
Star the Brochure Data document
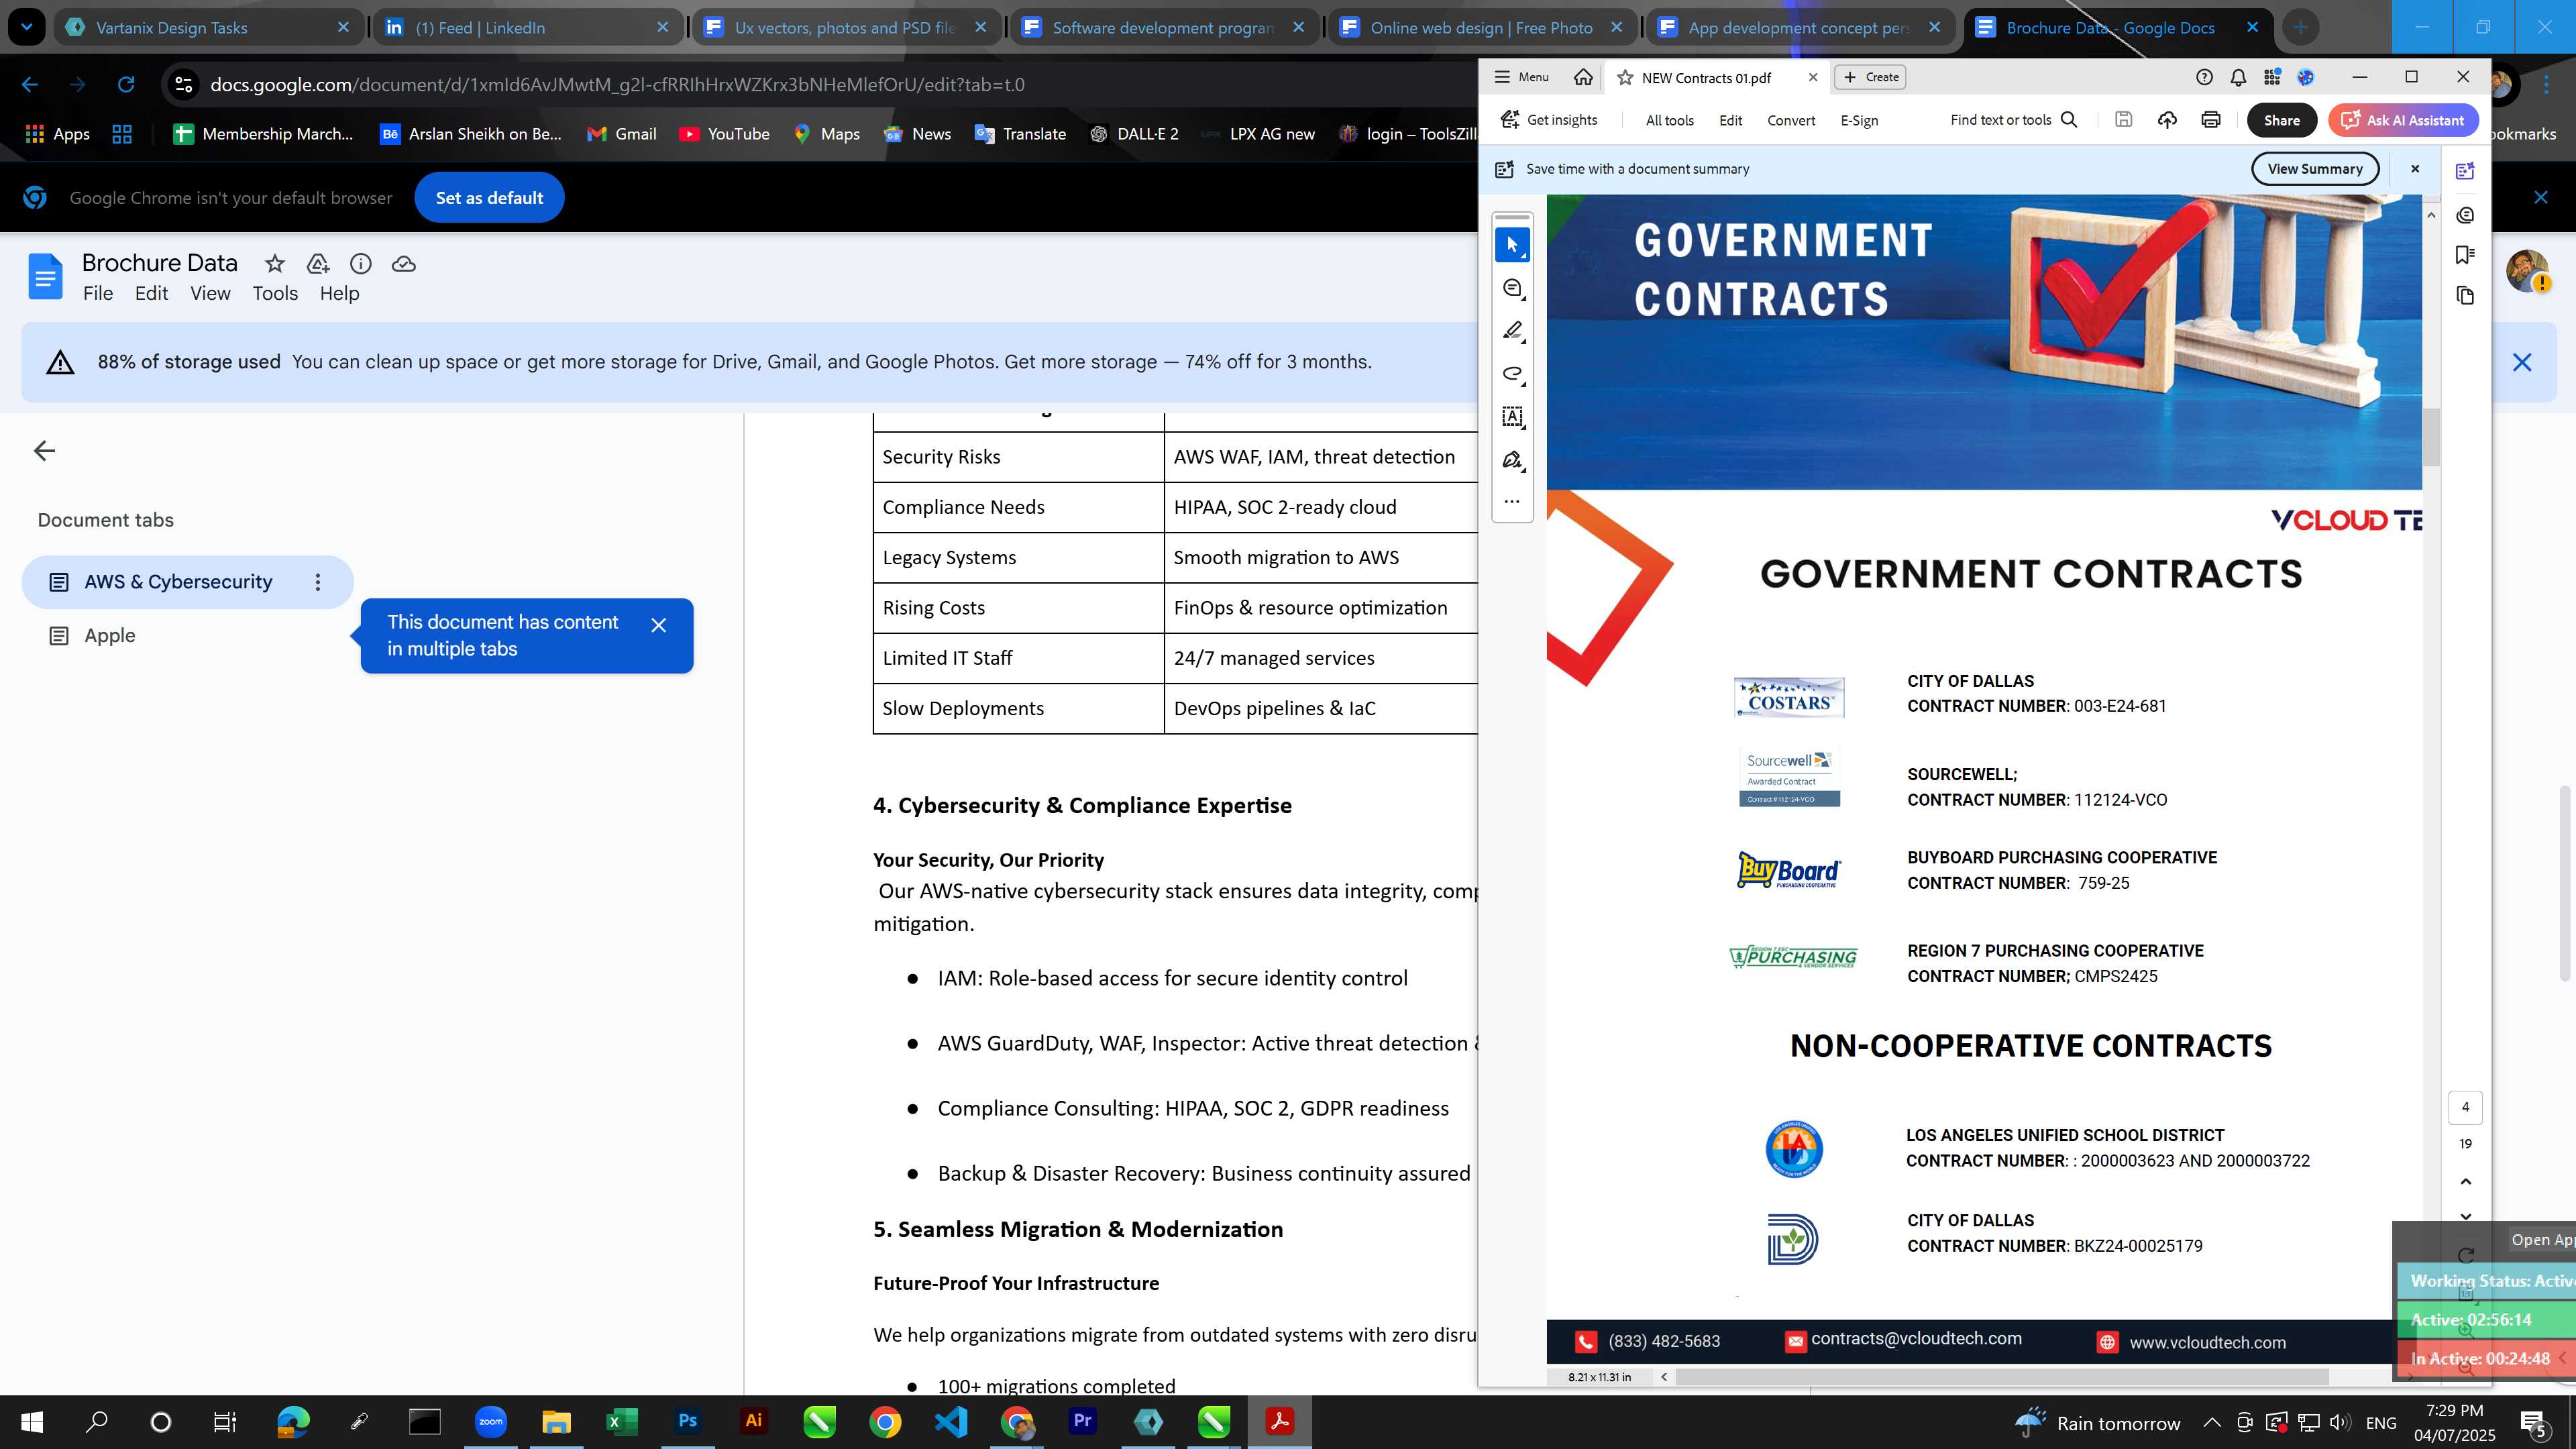tap(275, 264)
